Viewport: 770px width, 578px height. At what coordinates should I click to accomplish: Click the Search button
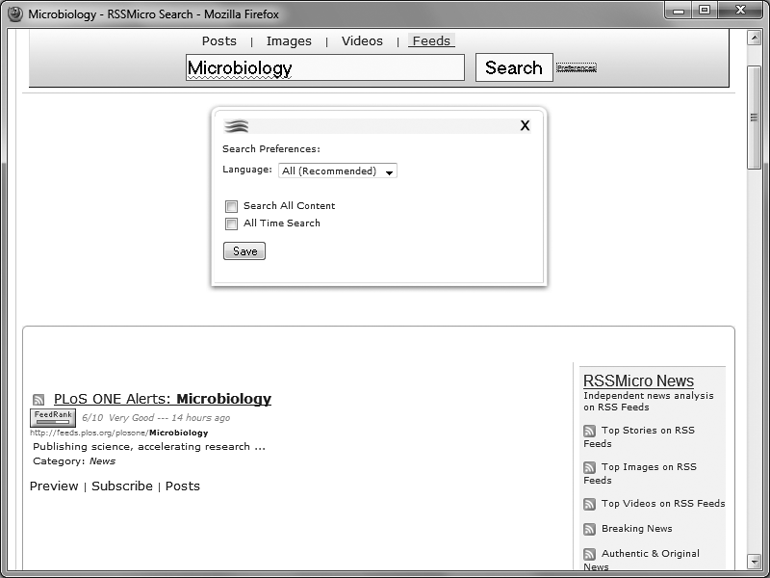513,68
